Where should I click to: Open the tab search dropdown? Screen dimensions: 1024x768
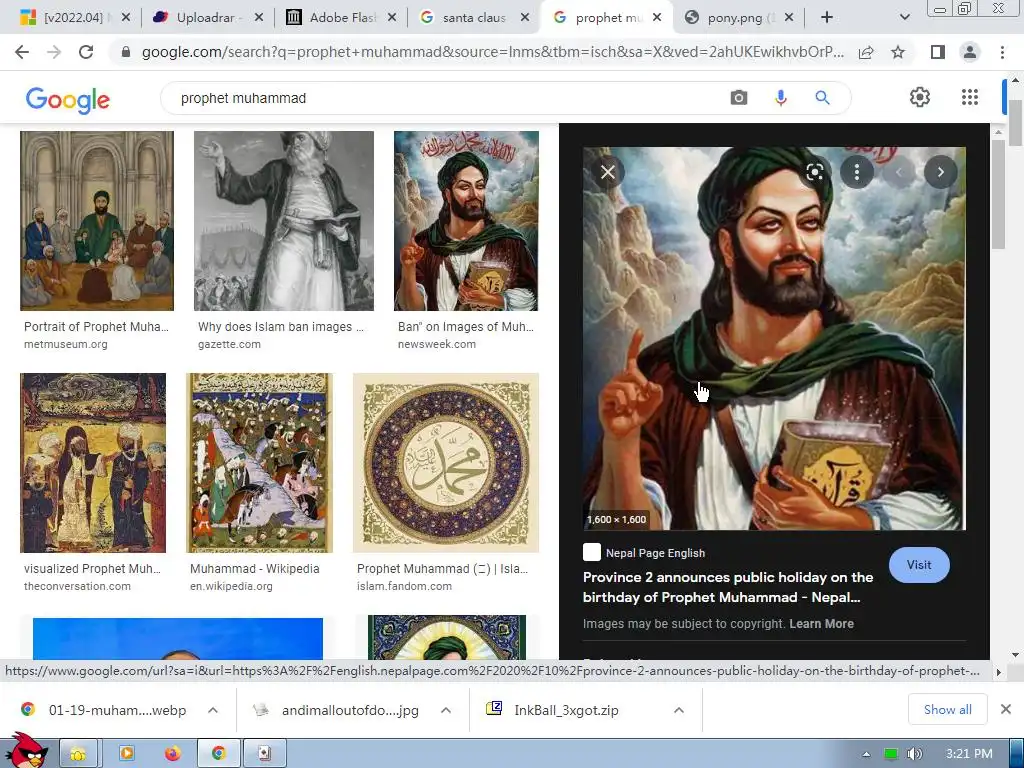pyautogui.click(x=904, y=18)
